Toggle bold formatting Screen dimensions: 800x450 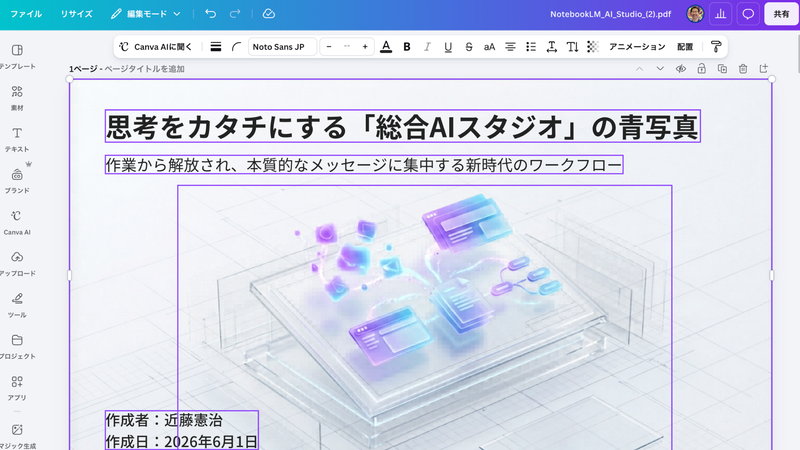point(407,47)
